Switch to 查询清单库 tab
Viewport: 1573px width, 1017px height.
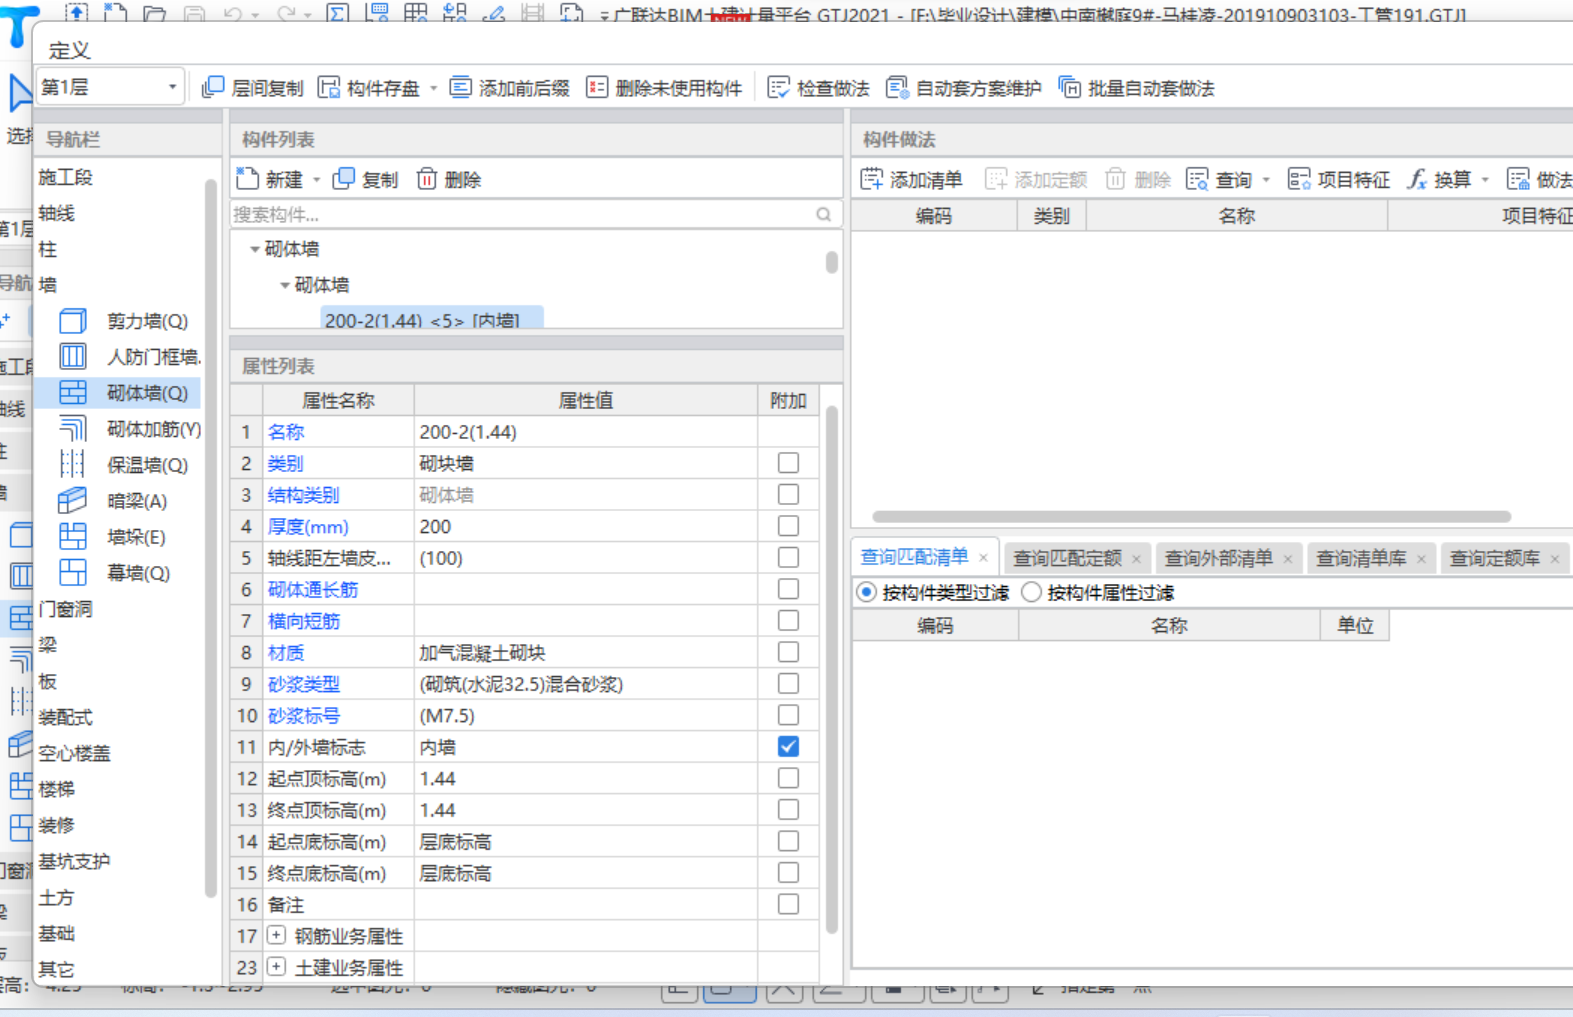1361,558
